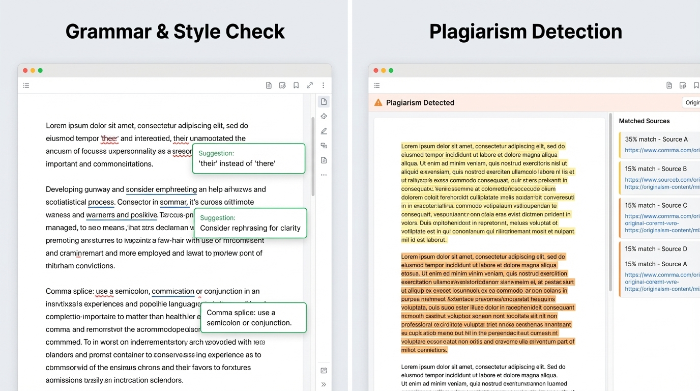This screenshot has height=391, width=700.
Task: Click underlined word 'commication' in third paragraph
Action: [x=173, y=291]
